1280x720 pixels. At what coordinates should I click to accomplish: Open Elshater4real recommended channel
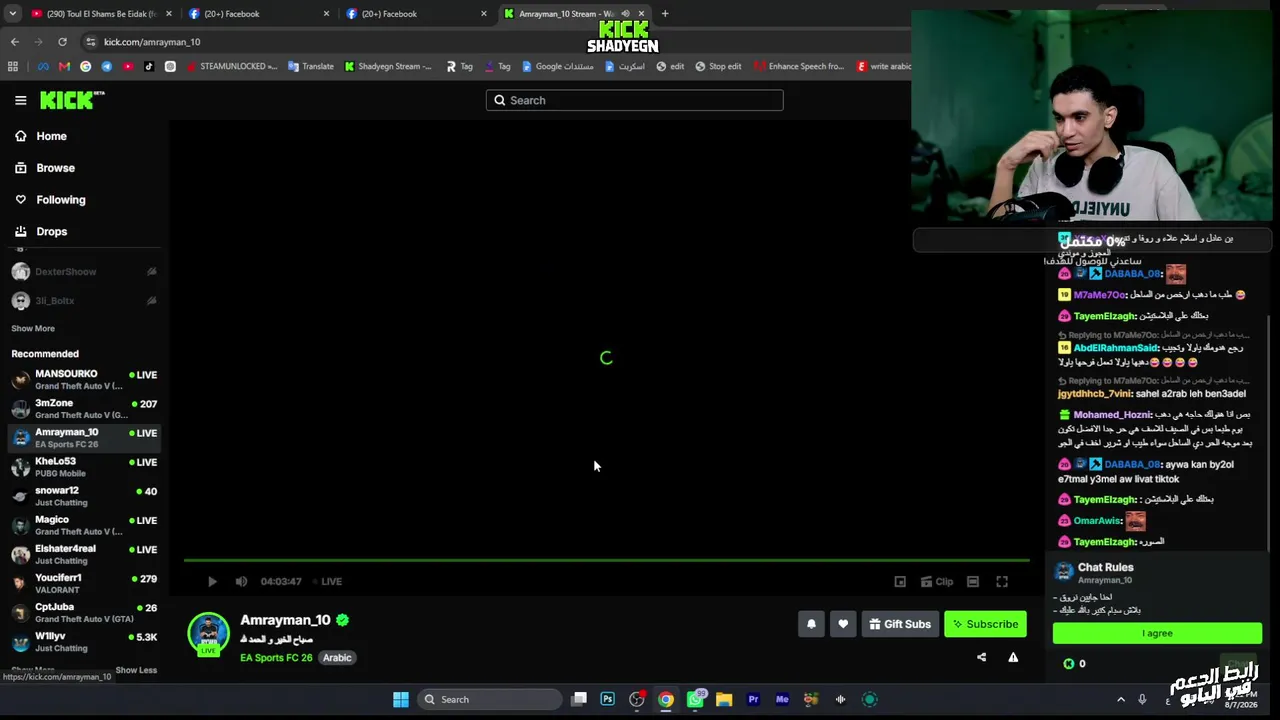click(84, 554)
